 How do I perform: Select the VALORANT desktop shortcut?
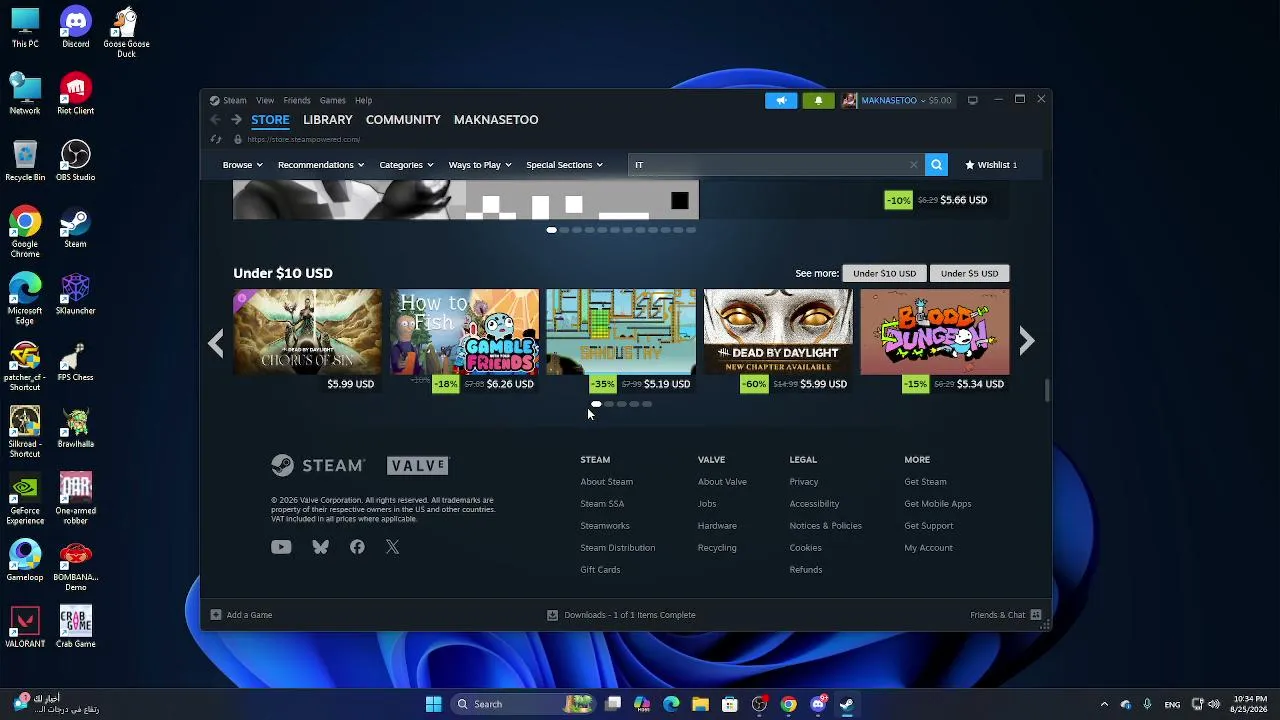pos(25,628)
